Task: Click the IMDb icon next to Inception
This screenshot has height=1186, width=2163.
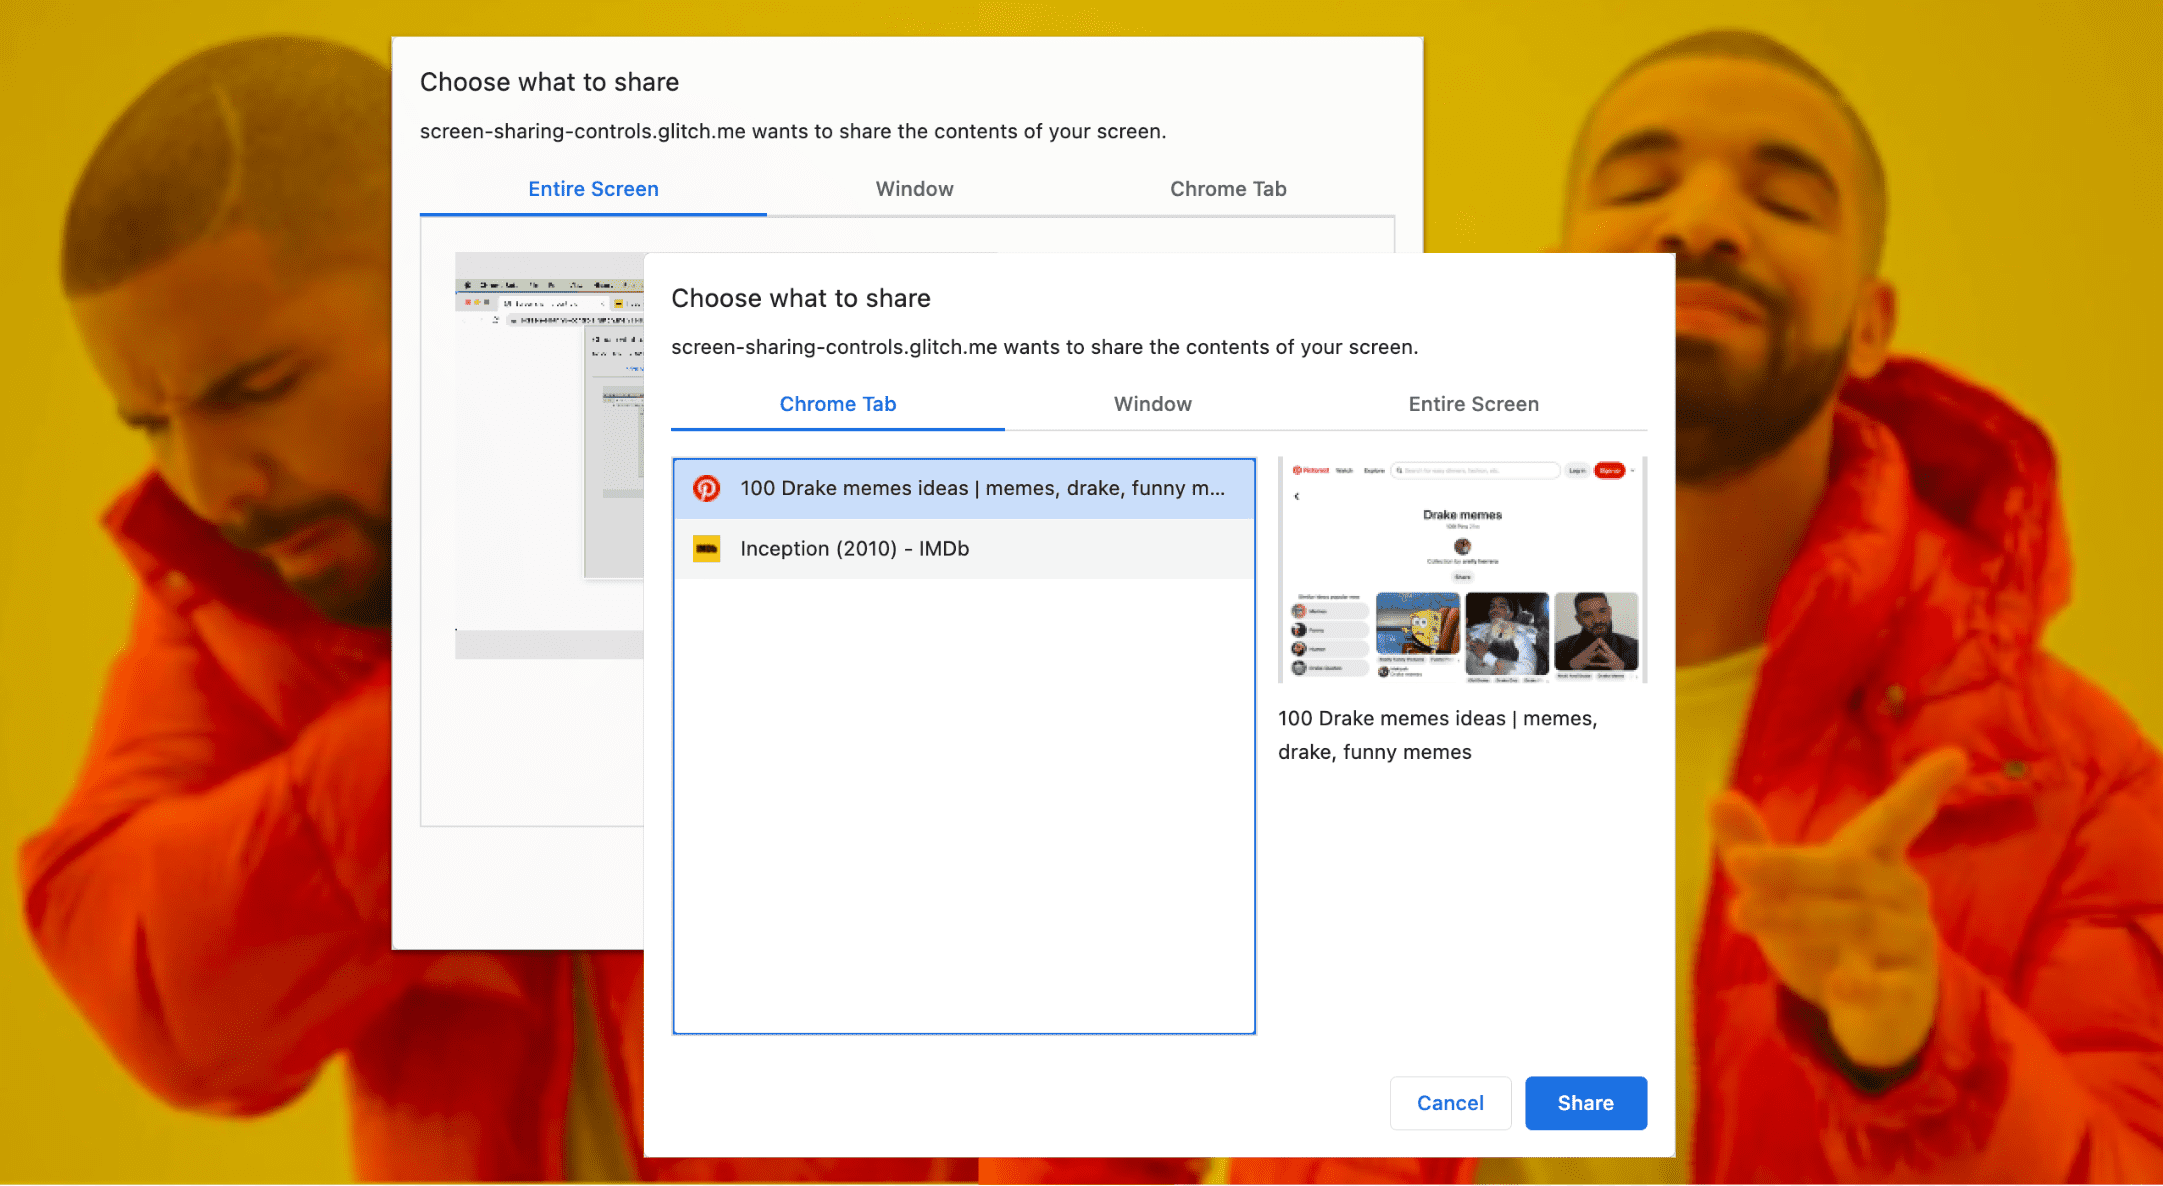Action: coord(708,548)
